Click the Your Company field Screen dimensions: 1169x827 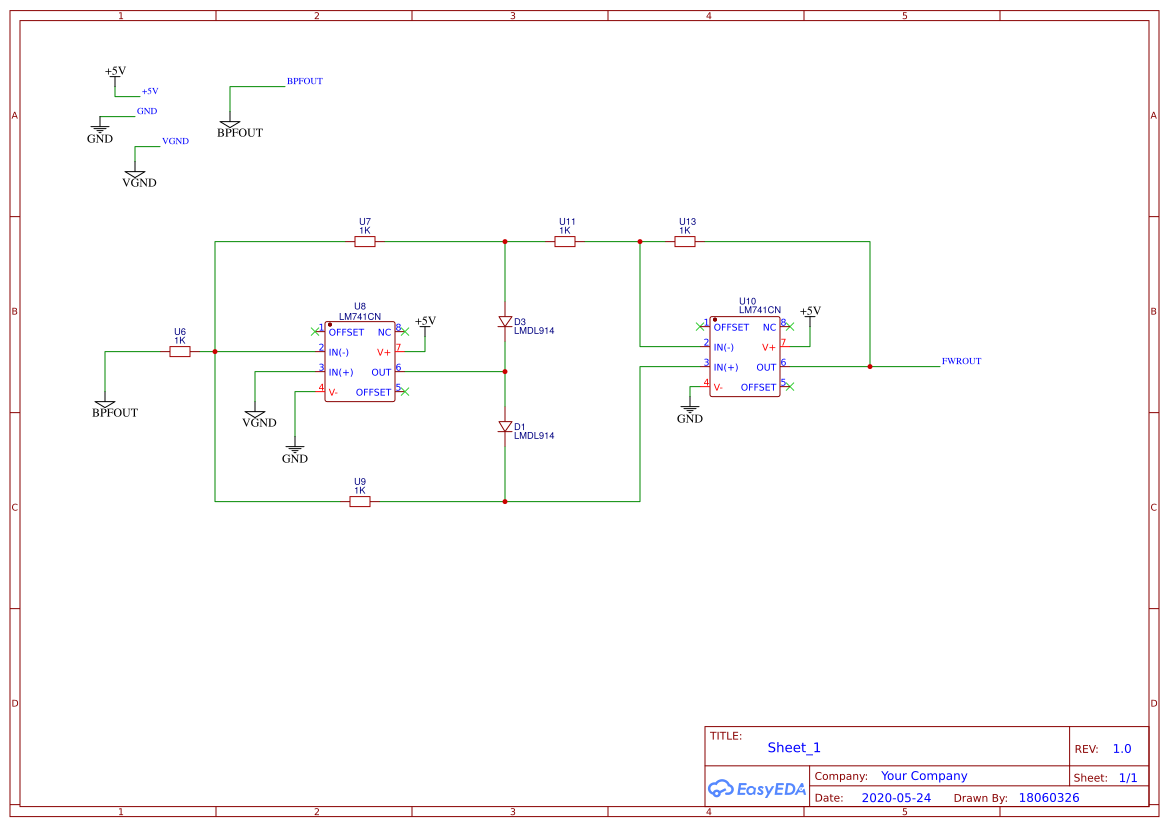click(x=924, y=775)
